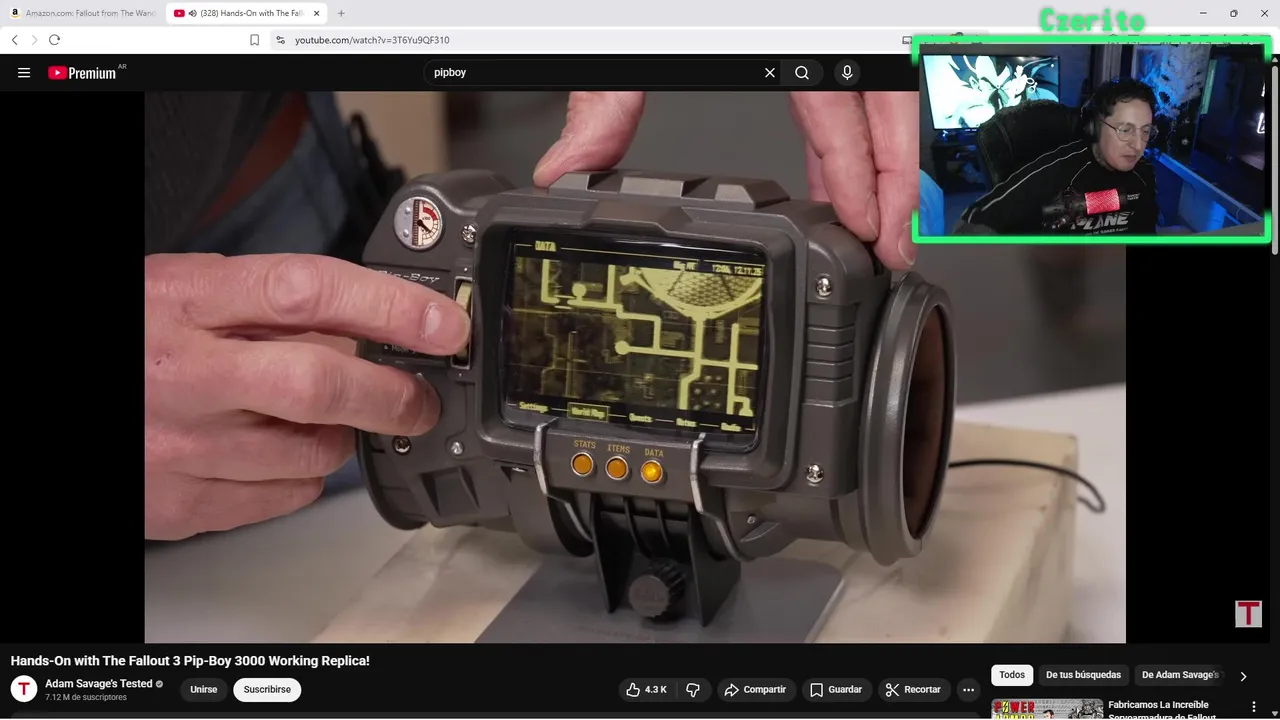Go back in browser history
The image size is (1280, 720).
15,40
